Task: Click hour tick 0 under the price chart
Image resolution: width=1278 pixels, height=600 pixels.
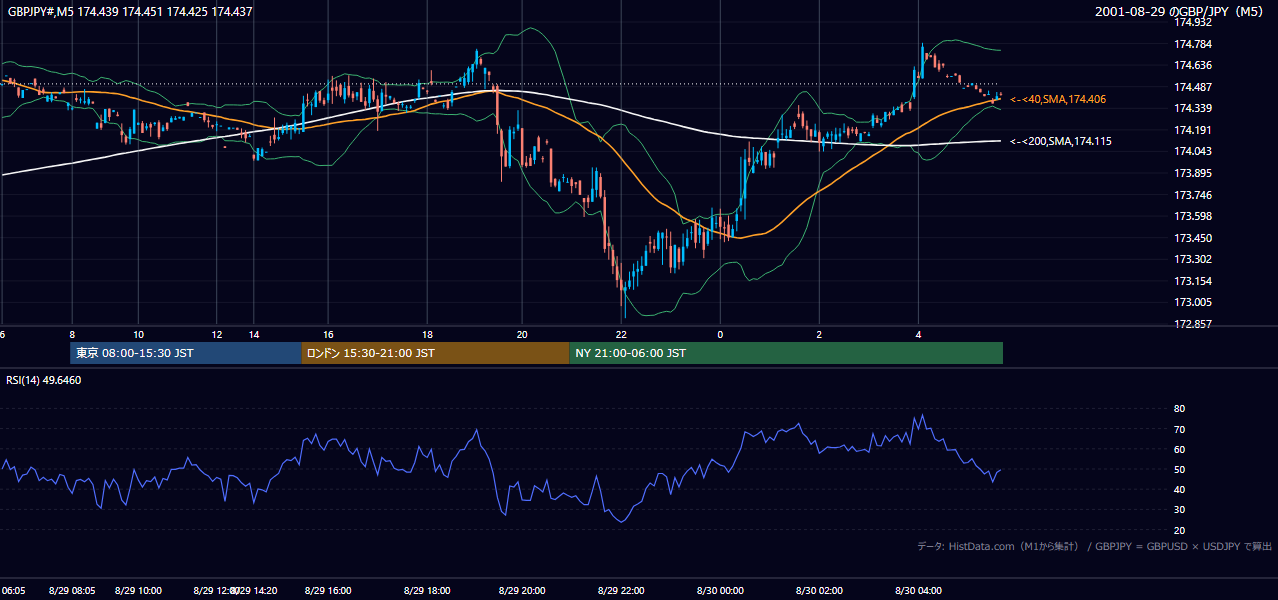Action: (720, 334)
